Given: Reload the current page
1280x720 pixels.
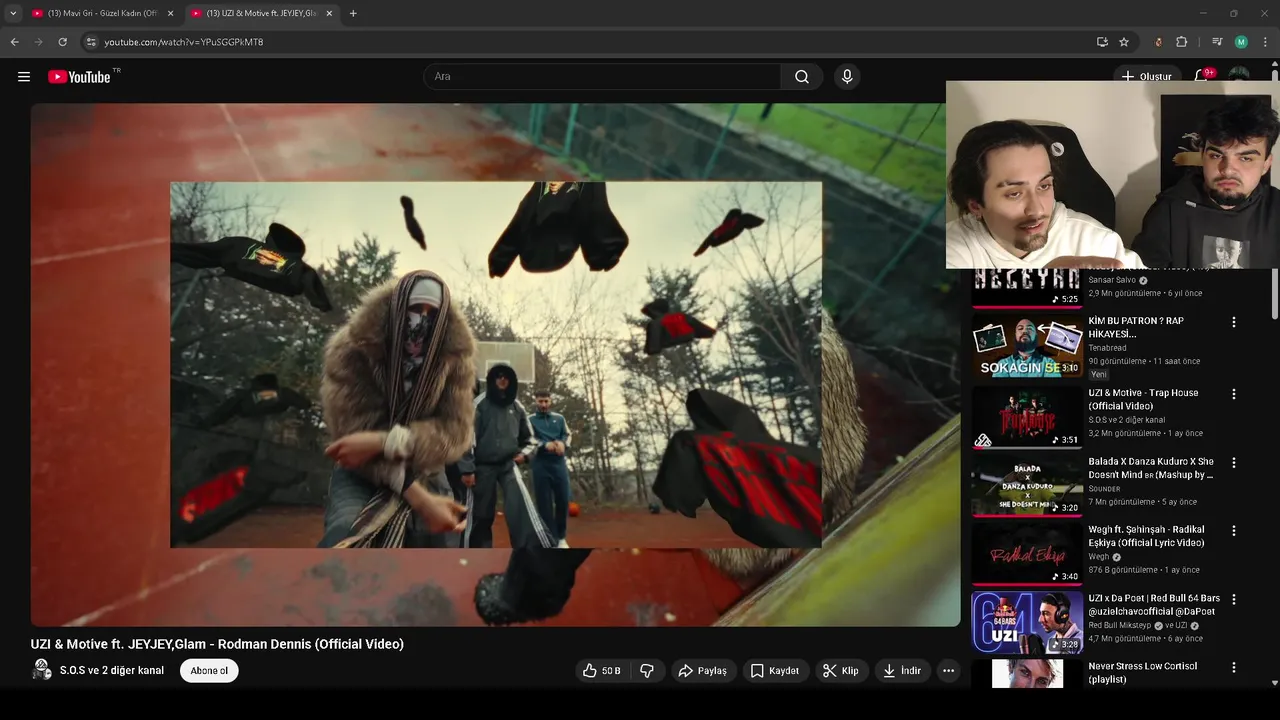Looking at the screenshot, I should point(62,42).
